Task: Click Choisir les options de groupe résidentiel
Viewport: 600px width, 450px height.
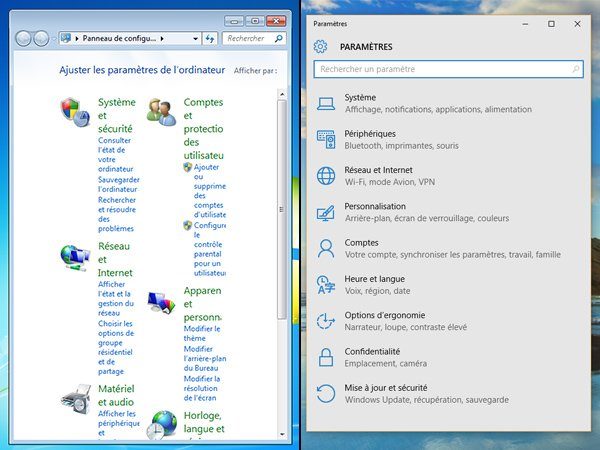Action: (115, 347)
